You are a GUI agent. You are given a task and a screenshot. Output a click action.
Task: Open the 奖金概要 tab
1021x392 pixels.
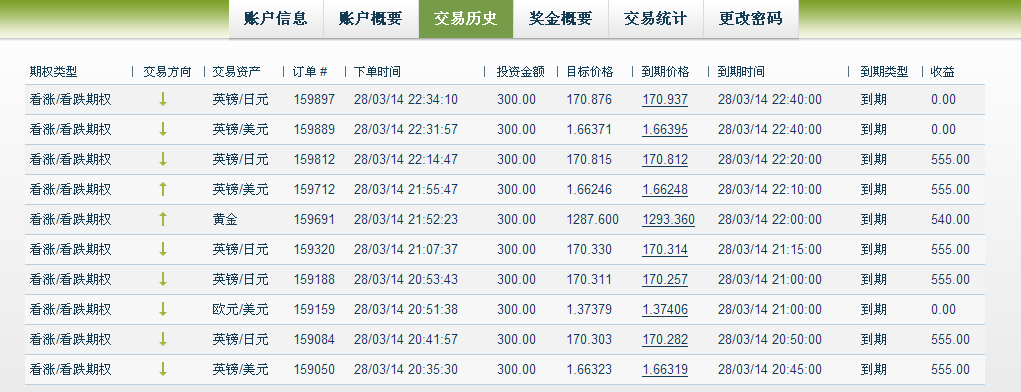click(561, 19)
